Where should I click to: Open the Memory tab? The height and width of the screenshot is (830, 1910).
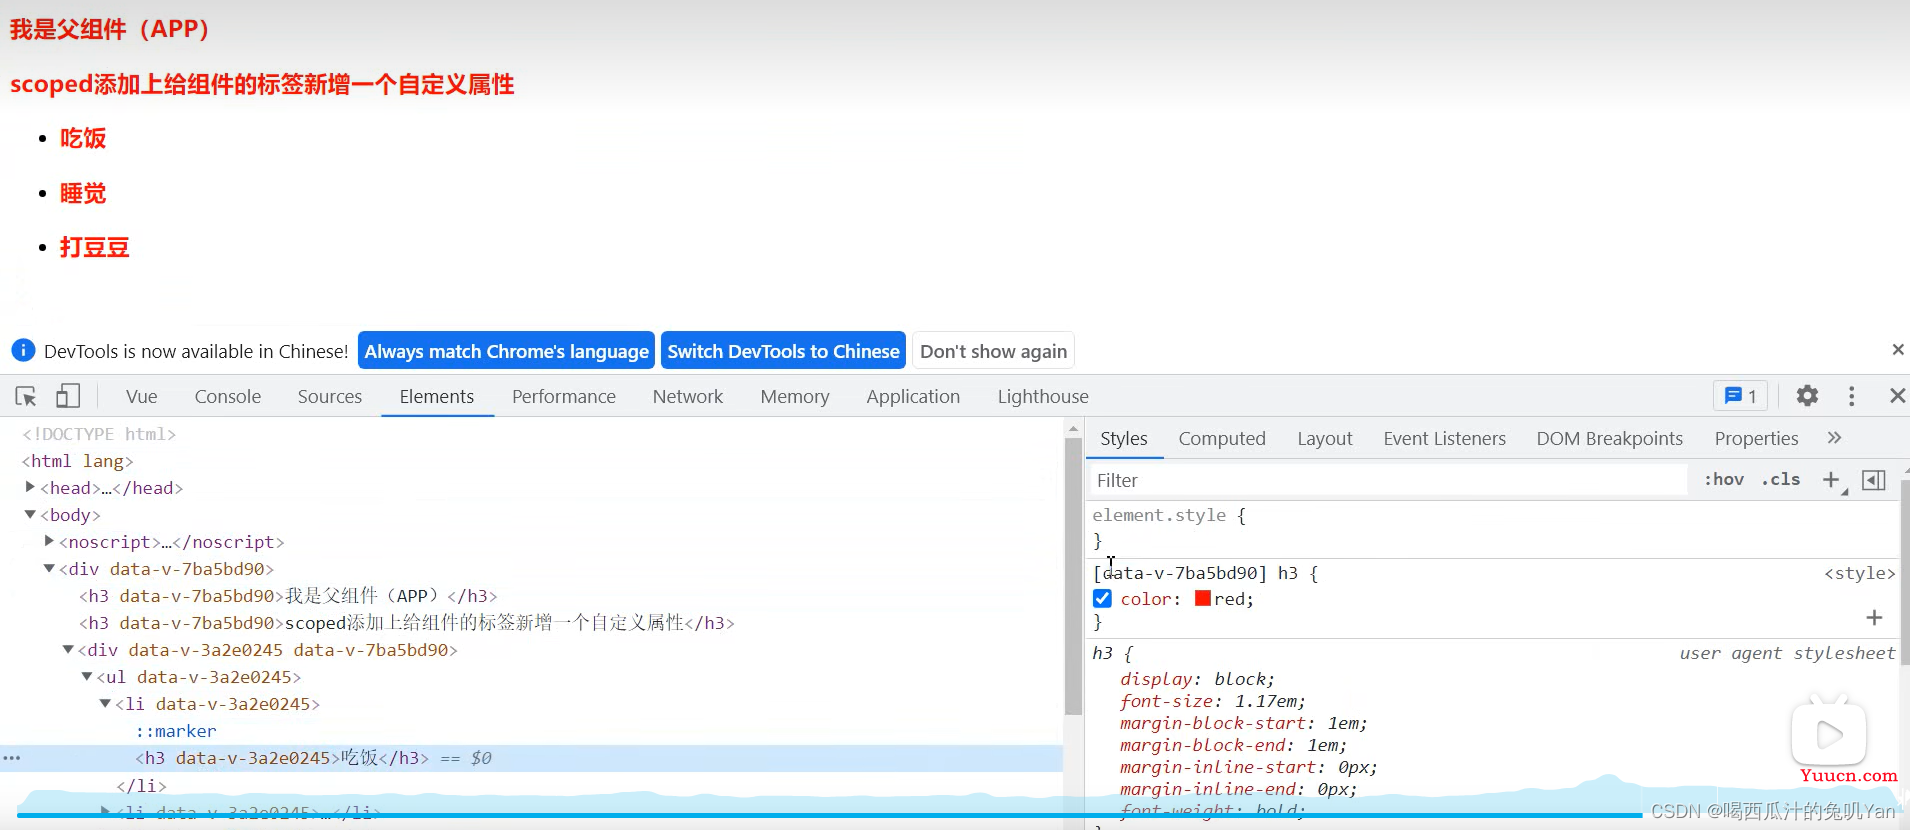(x=795, y=396)
